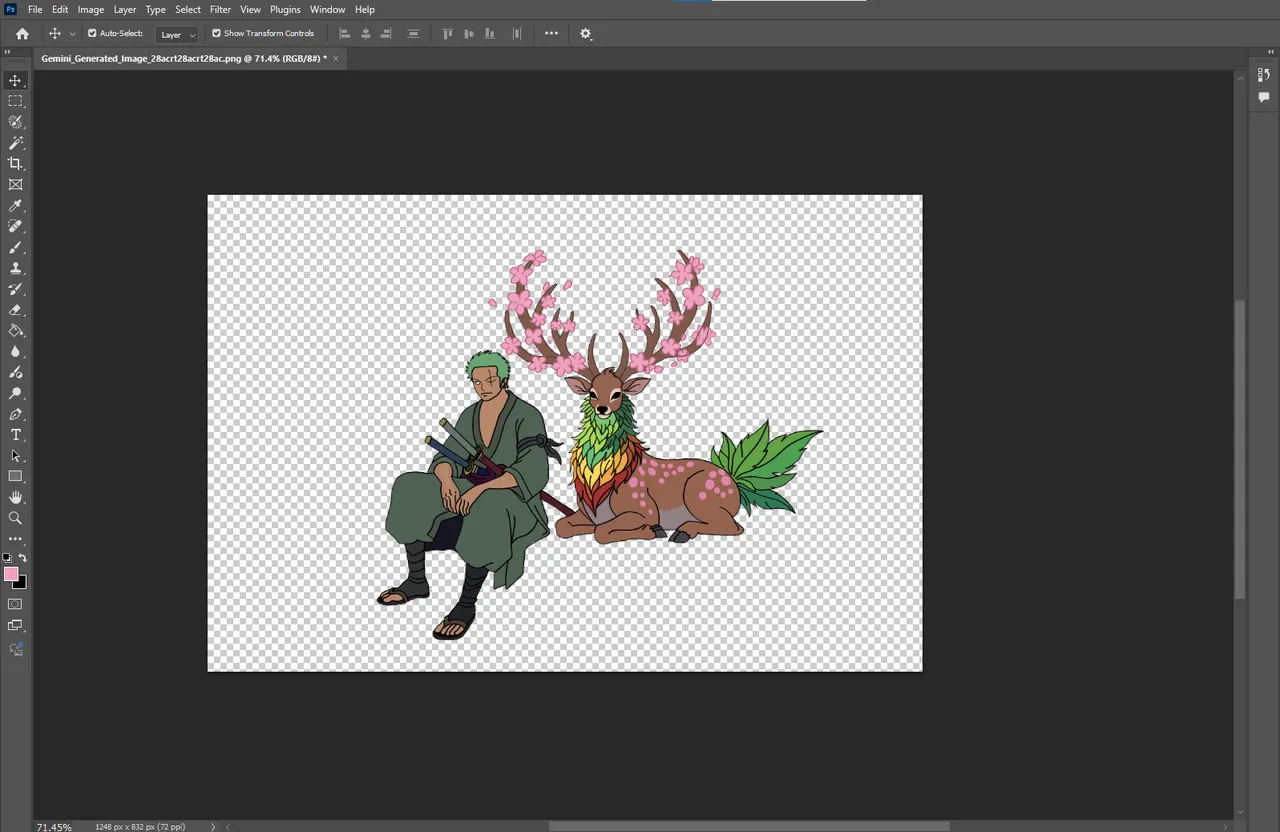This screenshot has width=1280, height=832.
Task: Align top edges of layers
Action: coord(448,33)
